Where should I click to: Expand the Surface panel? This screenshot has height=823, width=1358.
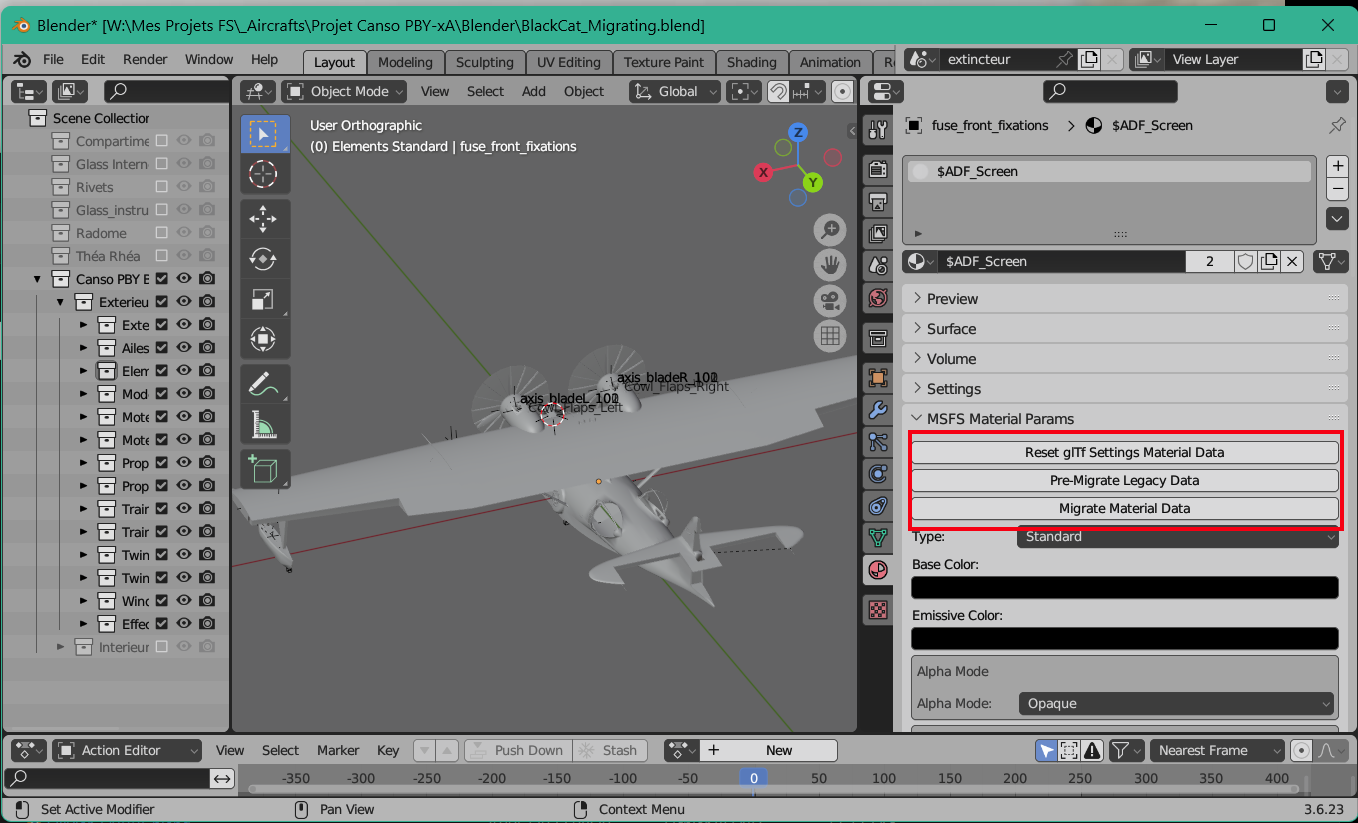pyautogui.click(x=951, y=329)
